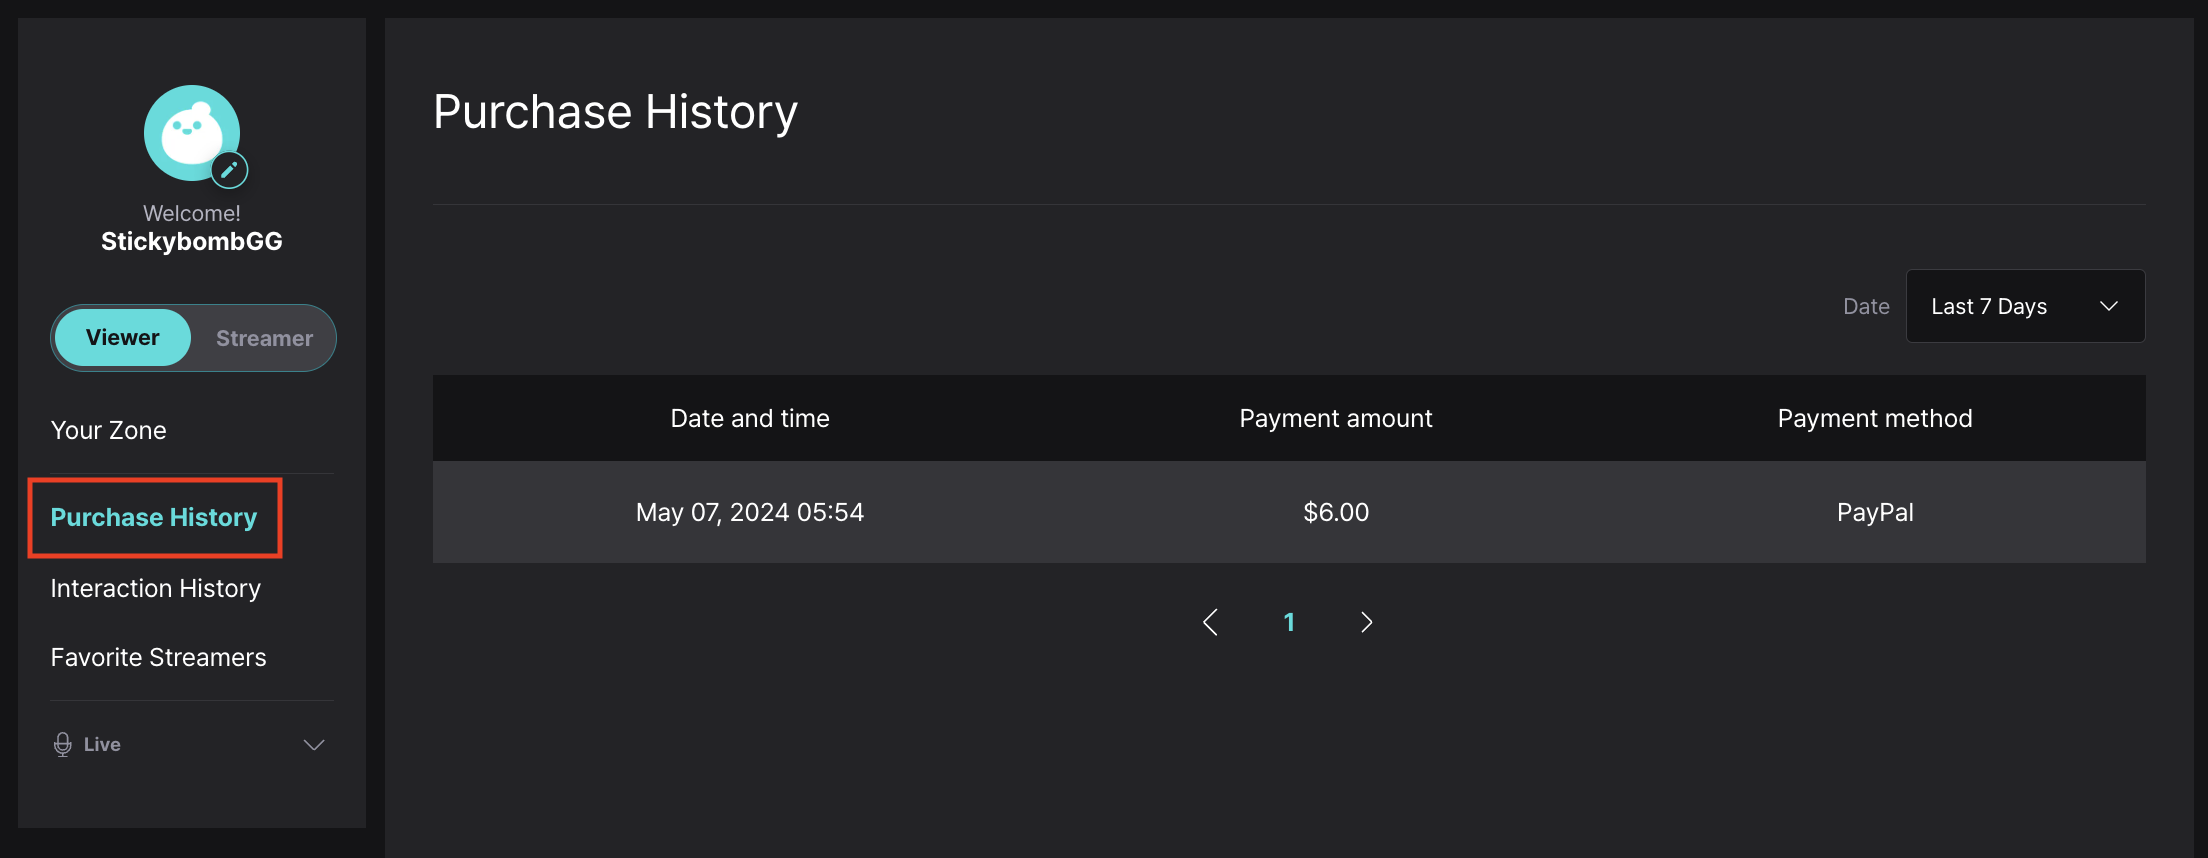Screen dimensions: 2208x858
Task: Click the Date and time column header
Action: tap(750, 418)
